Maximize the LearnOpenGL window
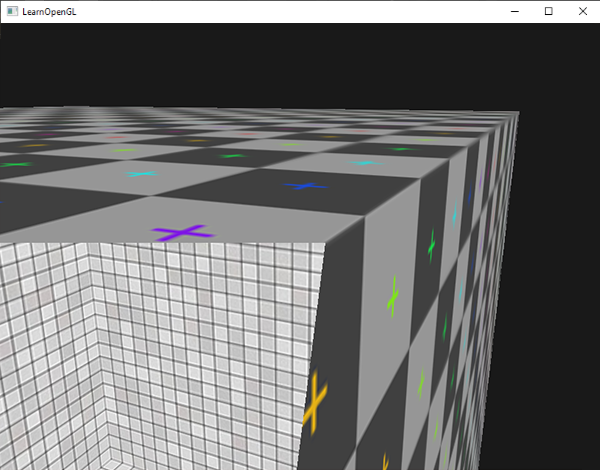 548,11
